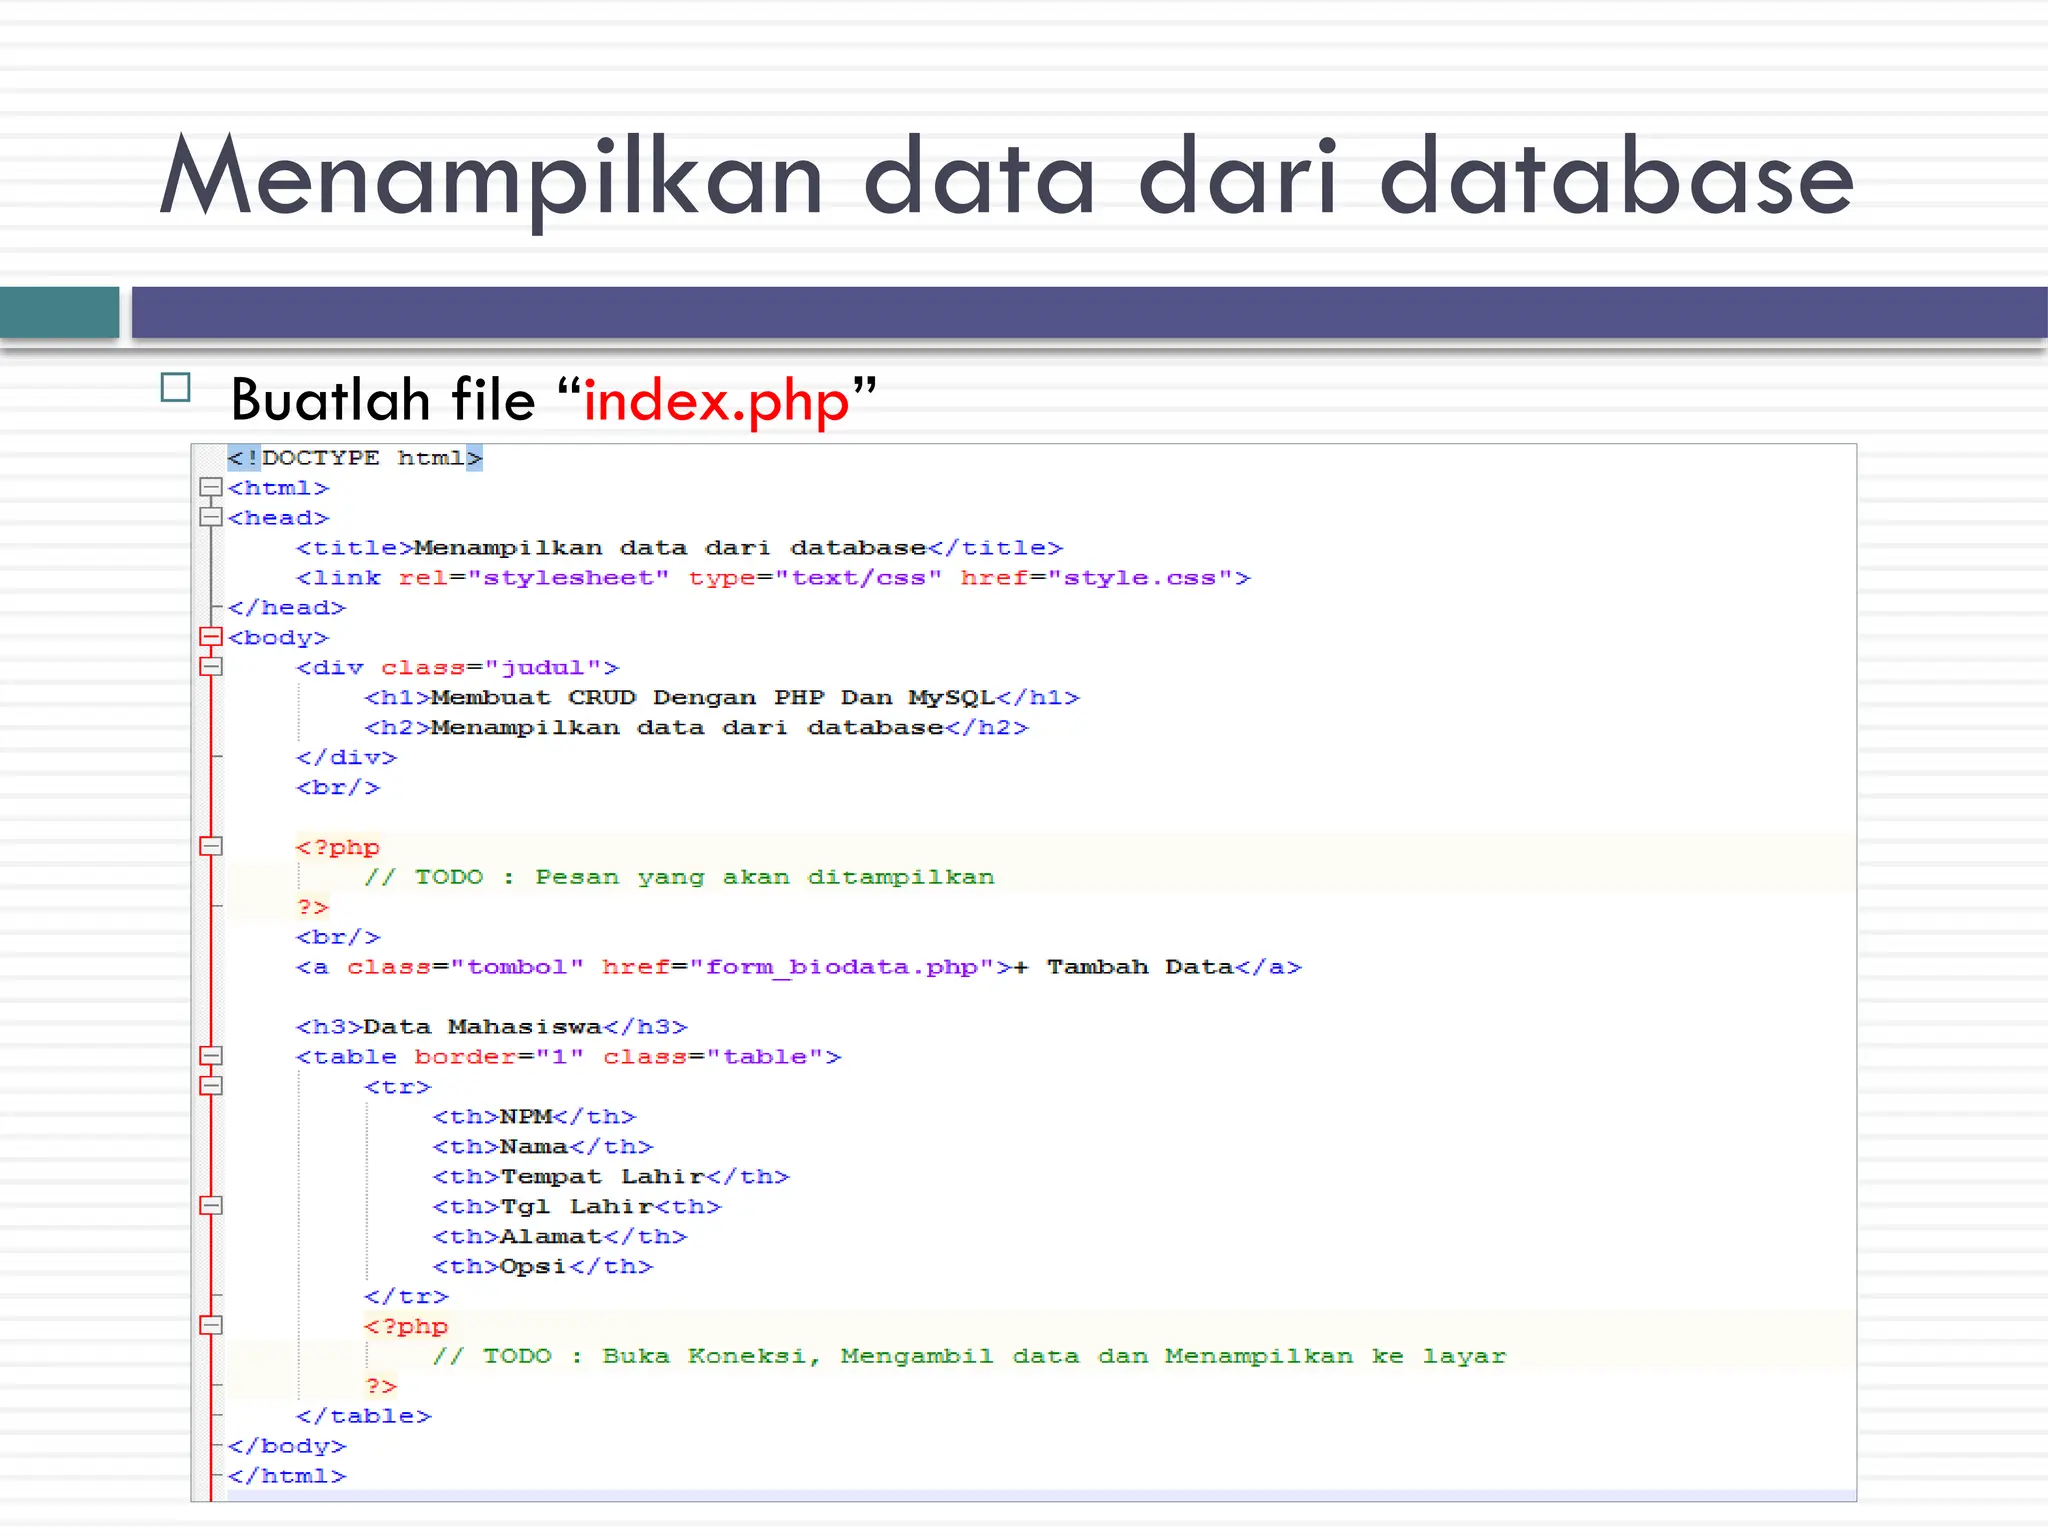
Task: Click the href="style.css" attribute value
Action: click(1140, 578)
